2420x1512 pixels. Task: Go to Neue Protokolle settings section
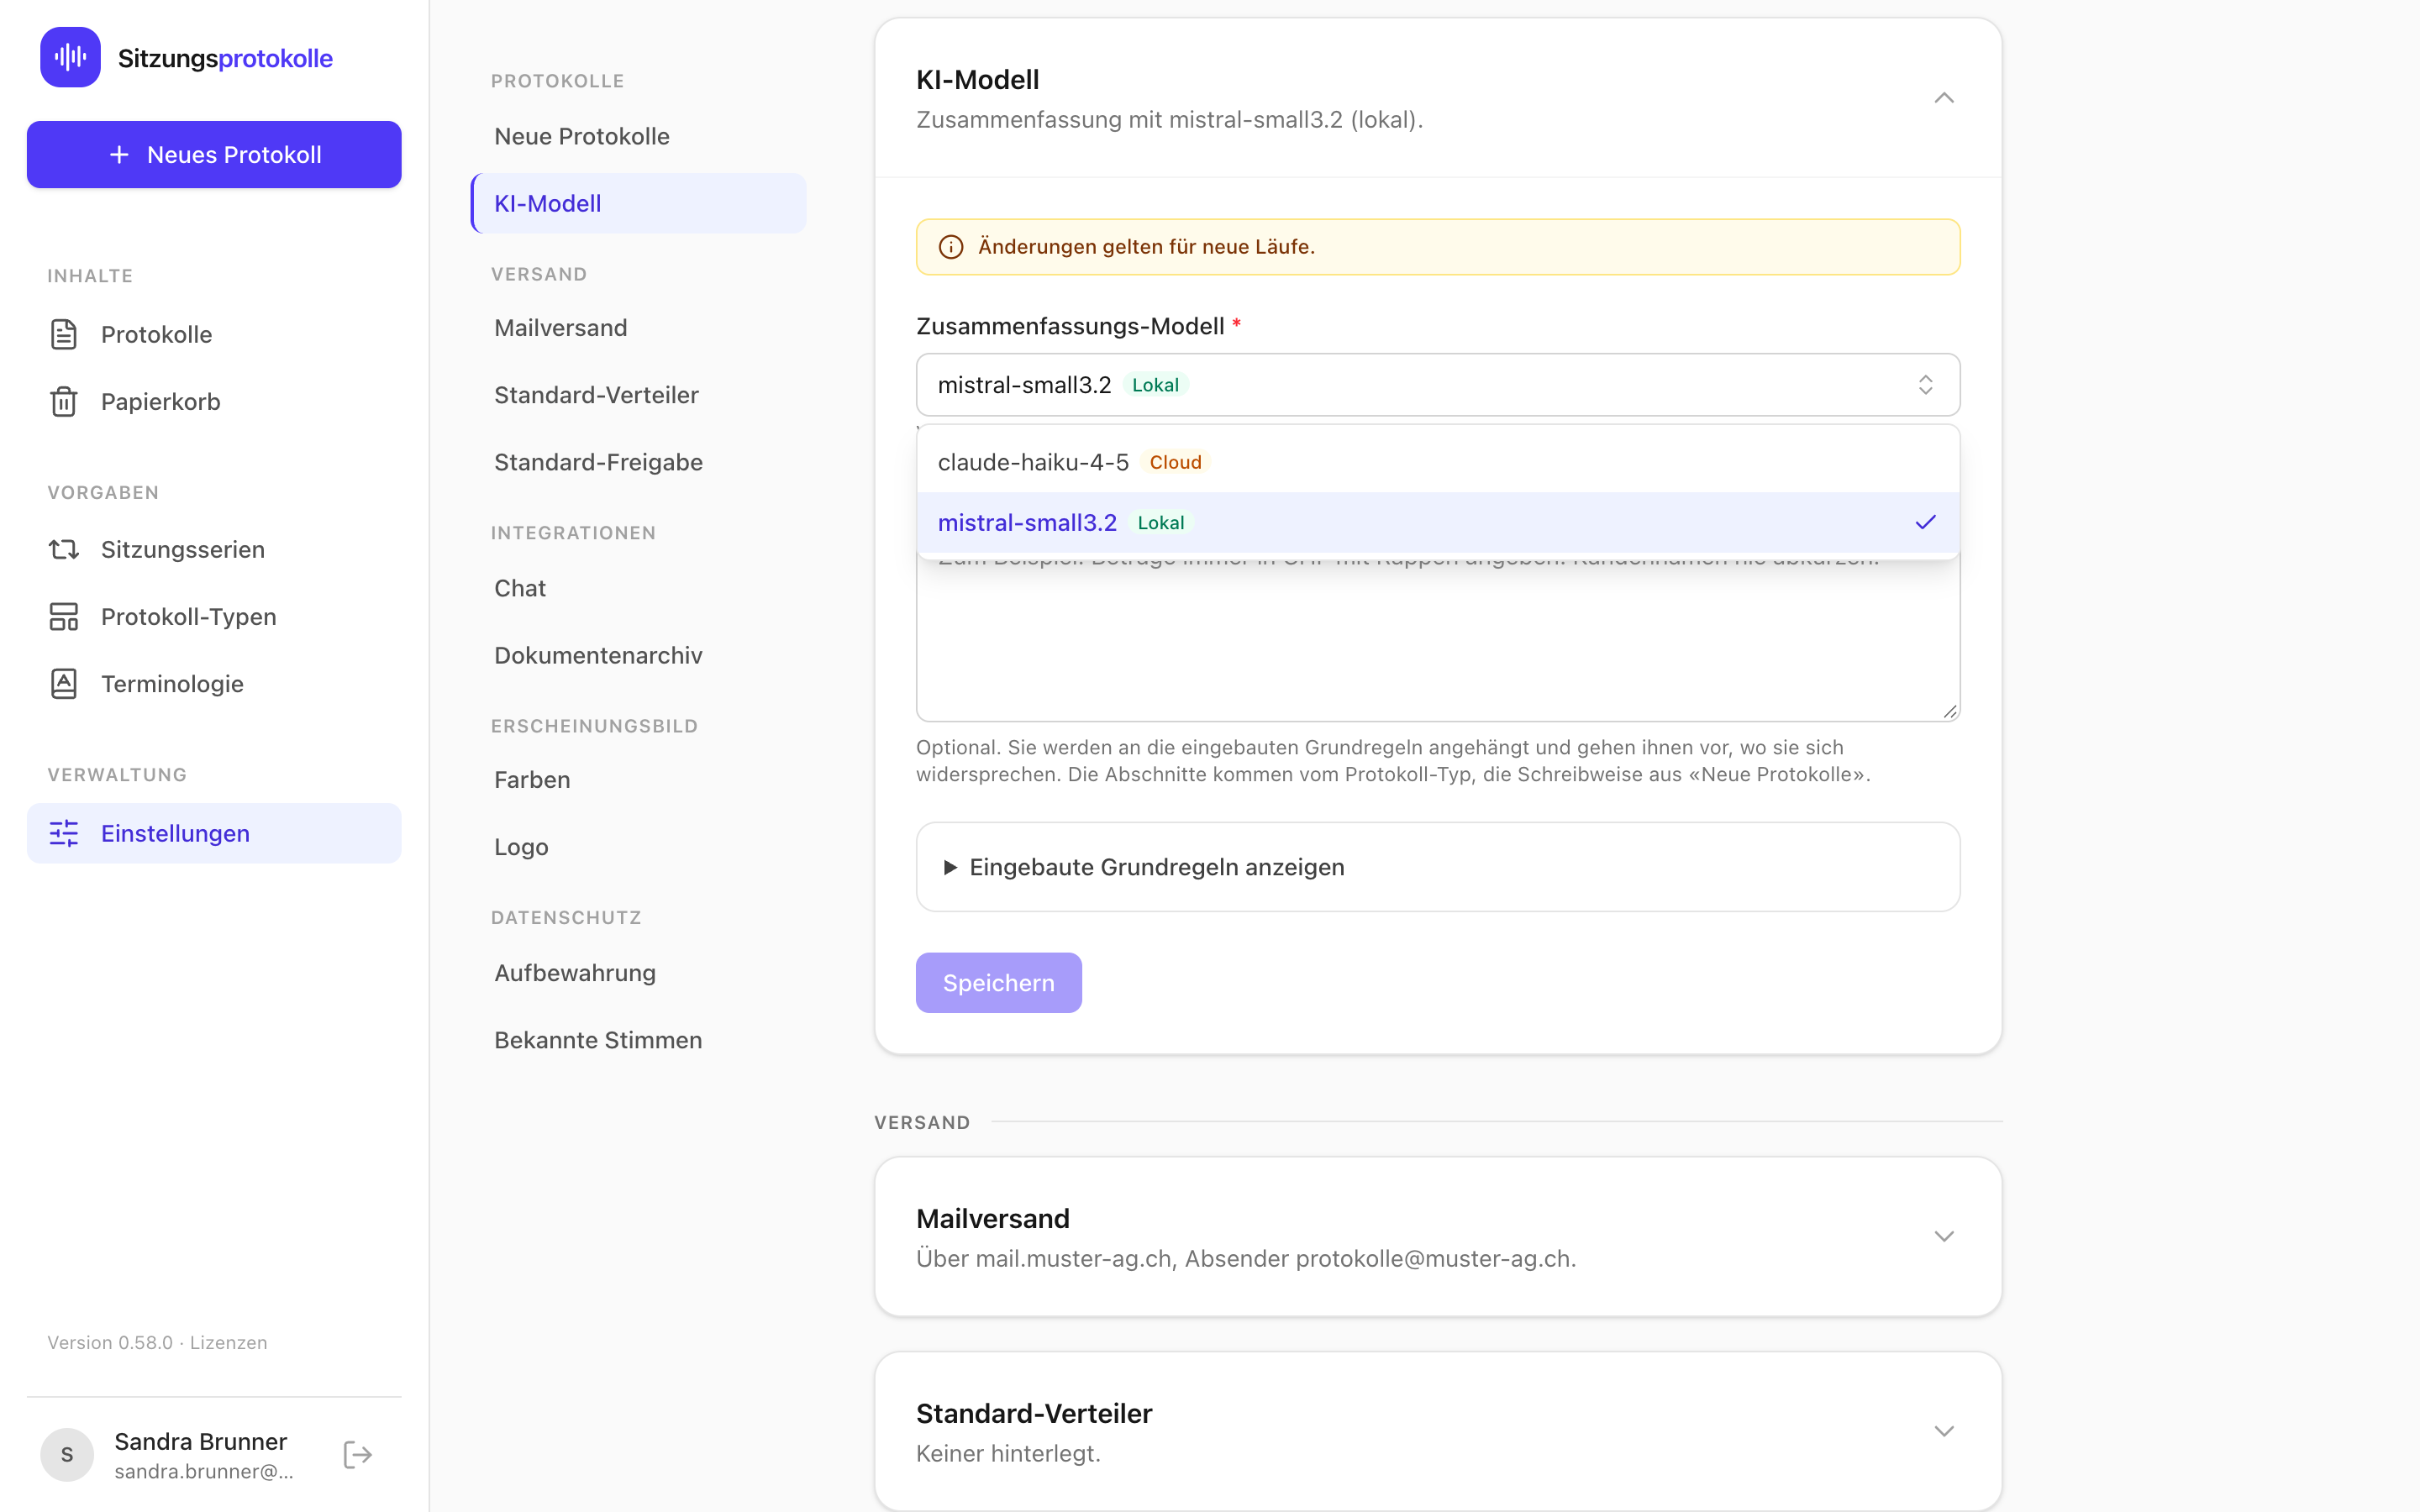tap(639, 136)
